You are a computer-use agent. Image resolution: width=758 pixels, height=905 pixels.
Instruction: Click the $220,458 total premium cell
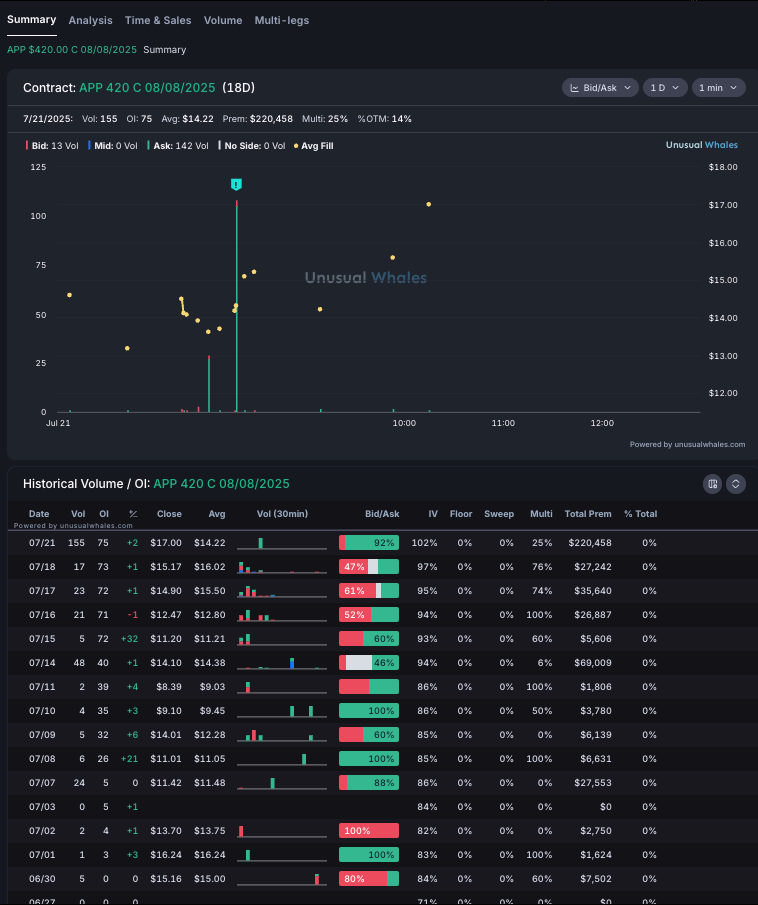[589, 543]
